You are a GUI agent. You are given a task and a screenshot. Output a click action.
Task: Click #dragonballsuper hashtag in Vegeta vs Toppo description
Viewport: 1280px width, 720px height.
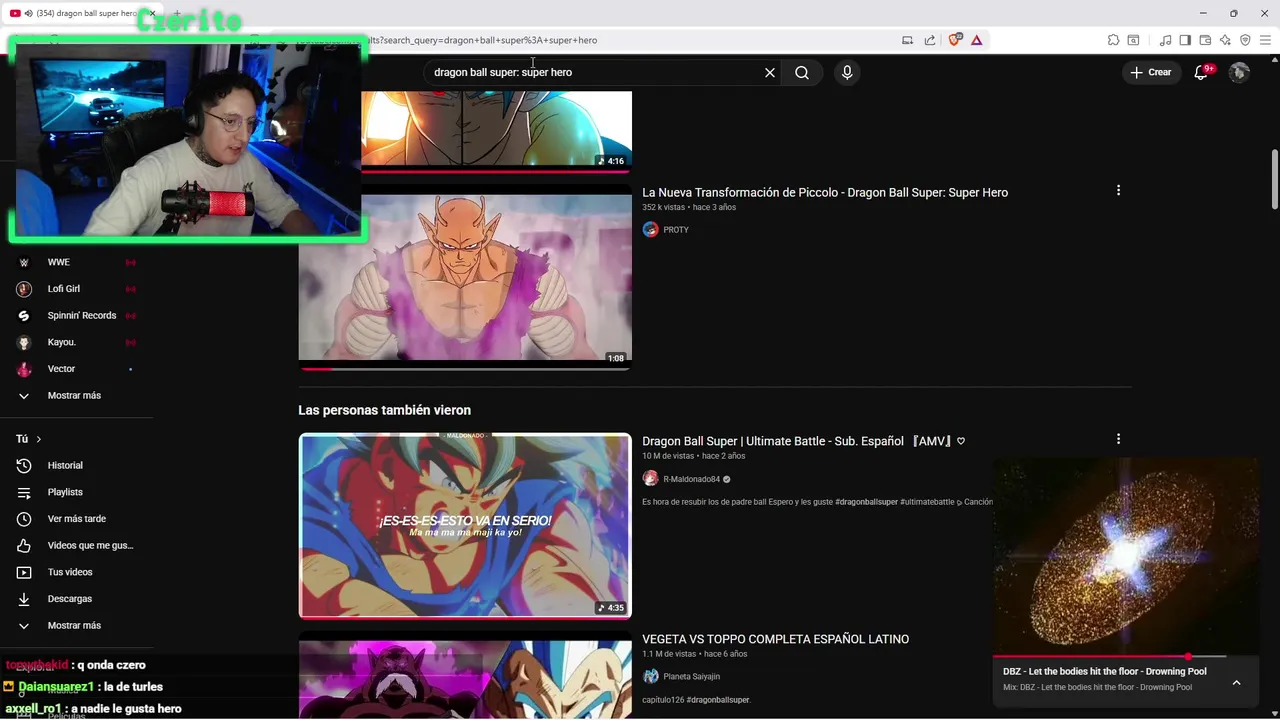coord(718,700)
